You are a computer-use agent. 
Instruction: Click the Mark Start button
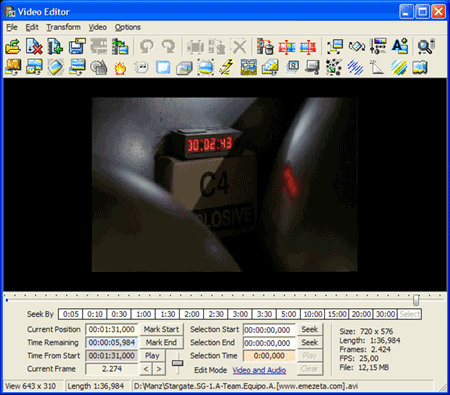coord(161,329)
